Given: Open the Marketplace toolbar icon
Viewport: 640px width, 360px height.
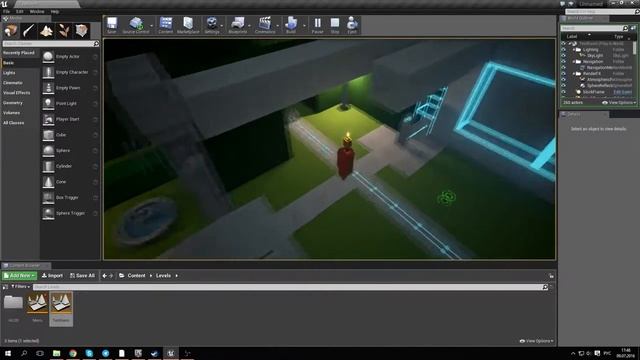Looking at the screenshot, I should point(188,25).
